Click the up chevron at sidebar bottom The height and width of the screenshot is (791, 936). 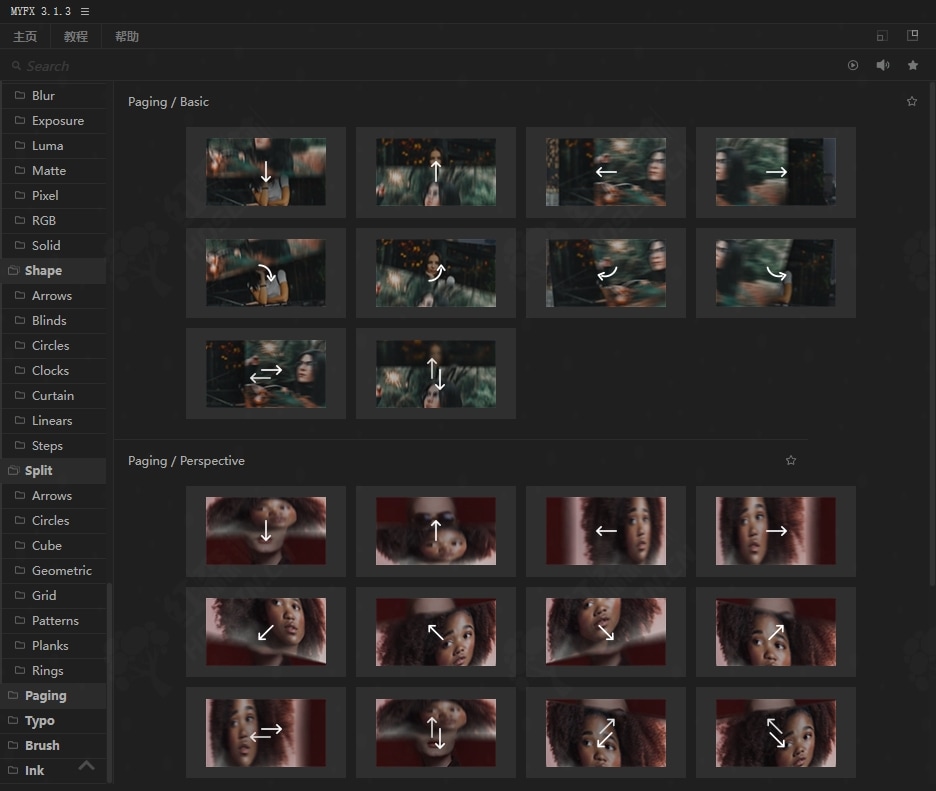(x=87, y=765)
